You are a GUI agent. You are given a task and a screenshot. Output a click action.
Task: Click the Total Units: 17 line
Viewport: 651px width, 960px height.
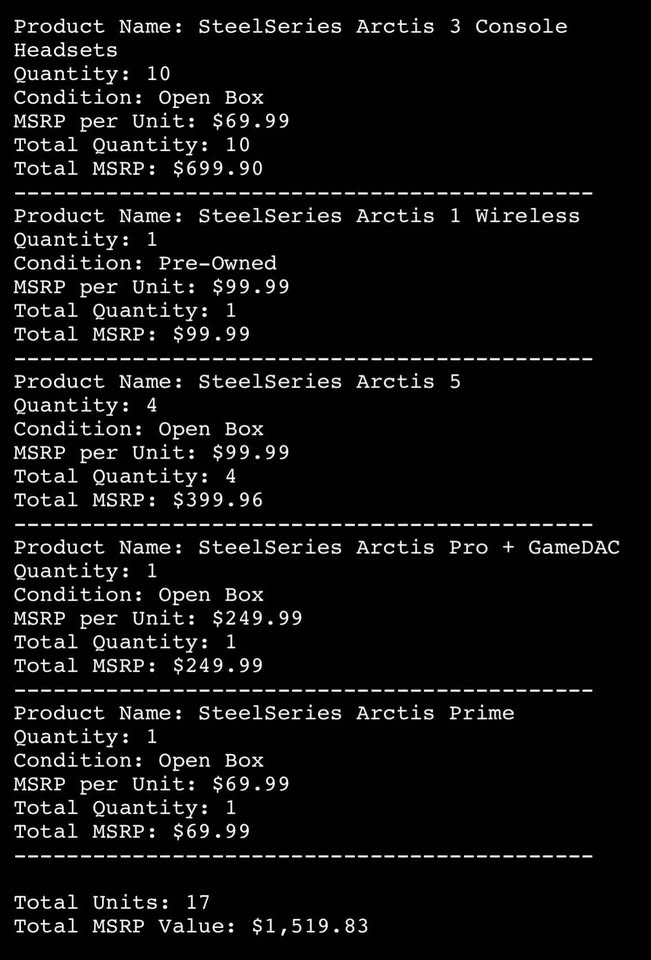point(112,902)
